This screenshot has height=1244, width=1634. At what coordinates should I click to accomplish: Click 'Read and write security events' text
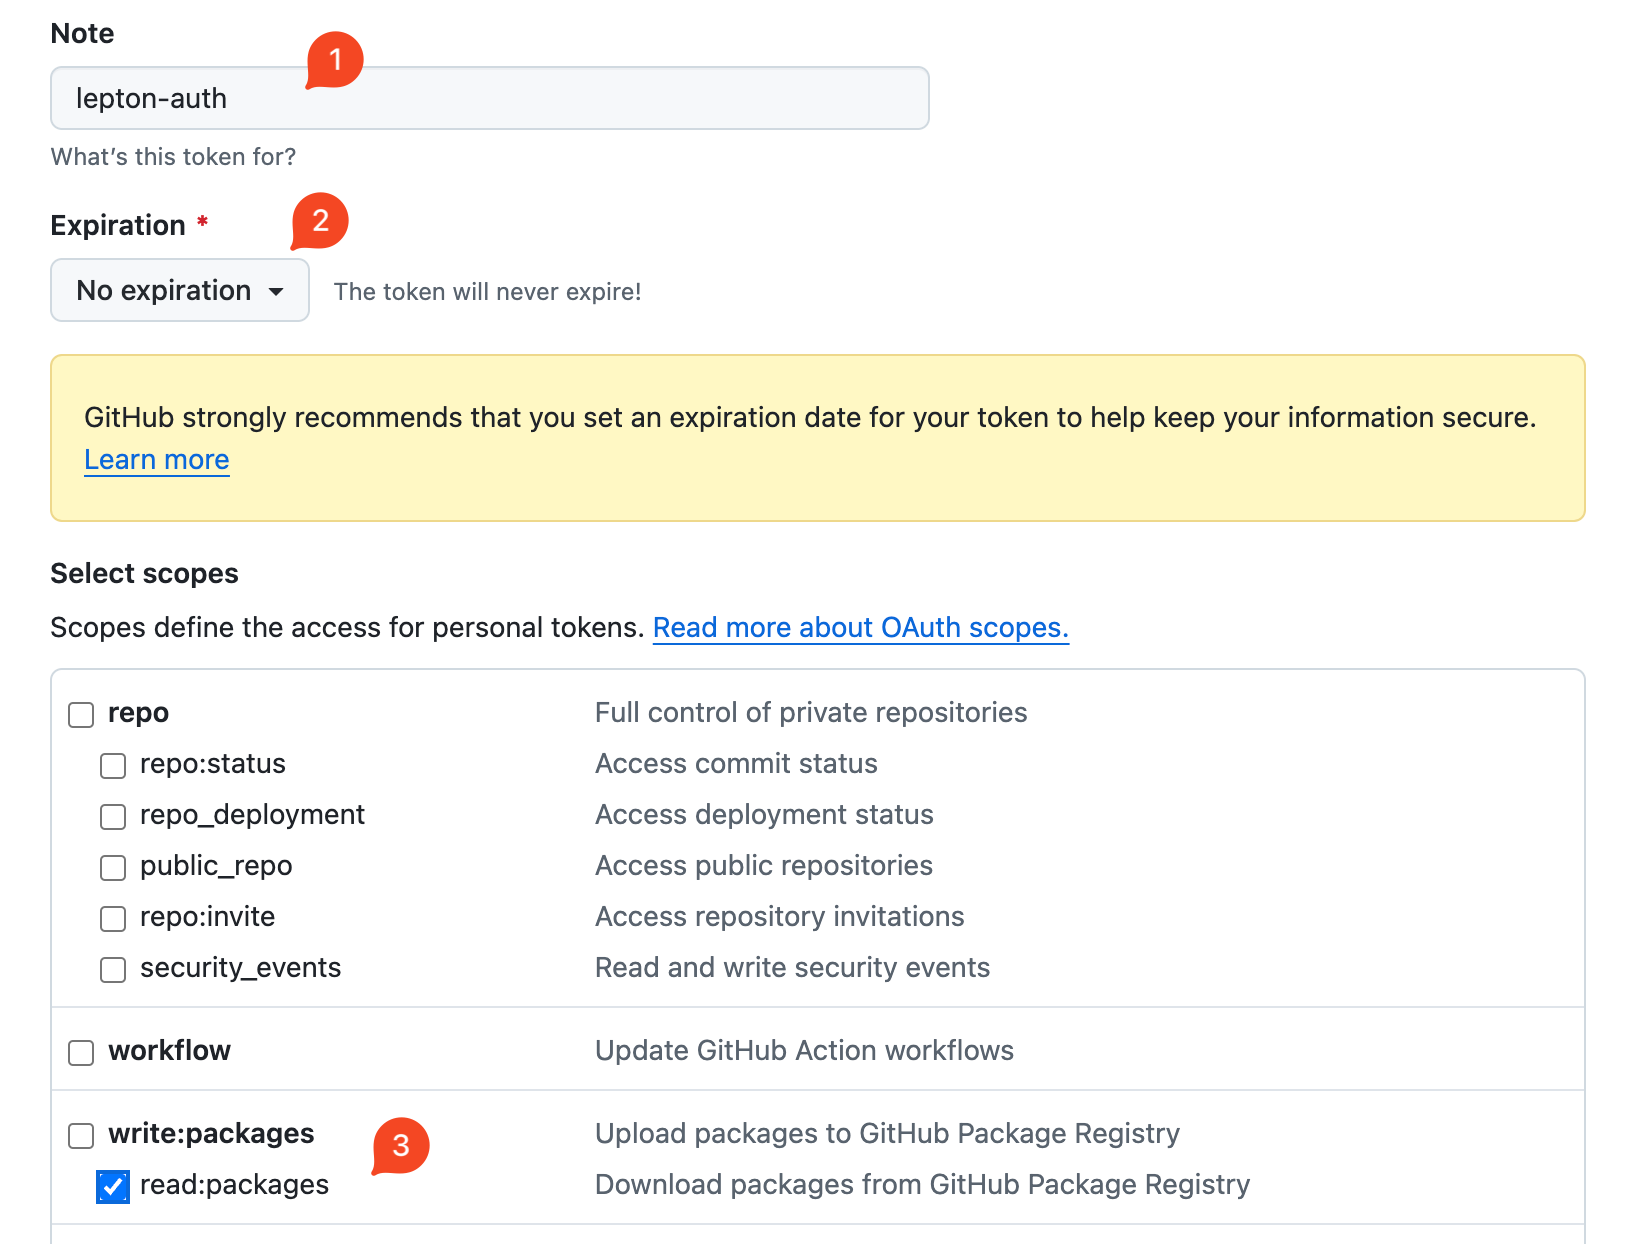click(792, 967)
